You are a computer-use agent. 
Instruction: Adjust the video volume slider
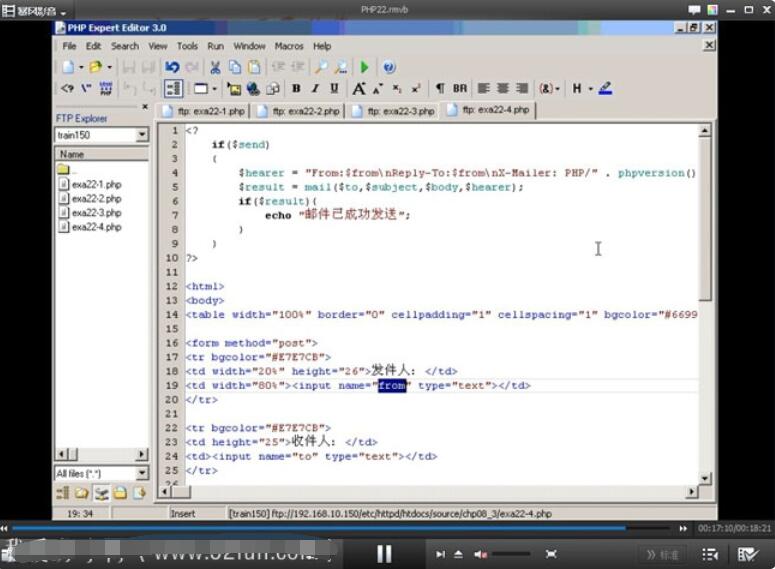tap(511, 554)
